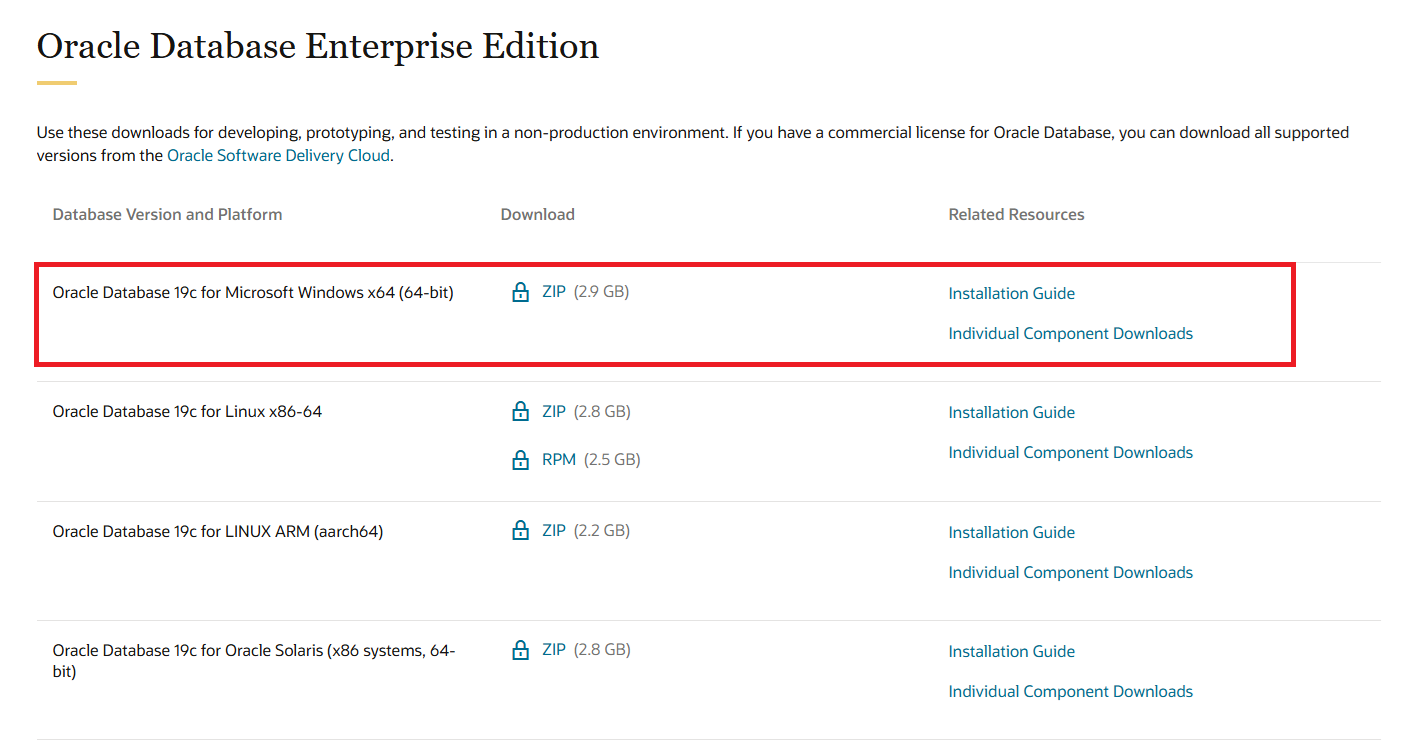This screenshot has height=741, width=1409.
Task: Open Individual Component Downloads for Windows x64
Action: pos(1071,333)
